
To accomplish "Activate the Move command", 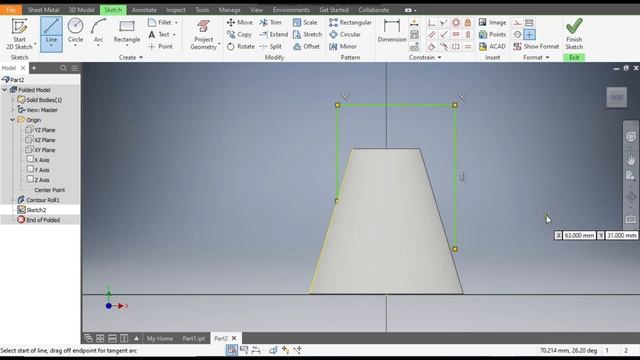I will [240, 22].
